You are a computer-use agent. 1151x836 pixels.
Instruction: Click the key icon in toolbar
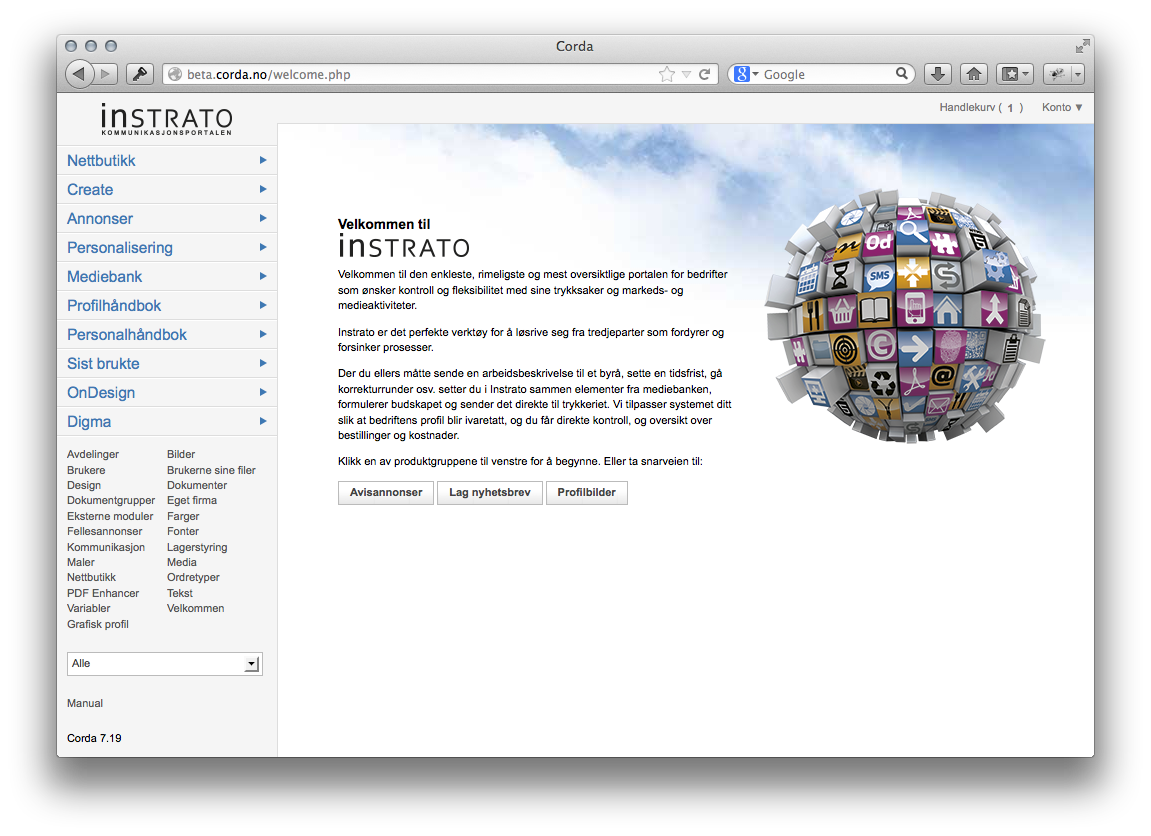pyautogui.click(x=140, y=74)
